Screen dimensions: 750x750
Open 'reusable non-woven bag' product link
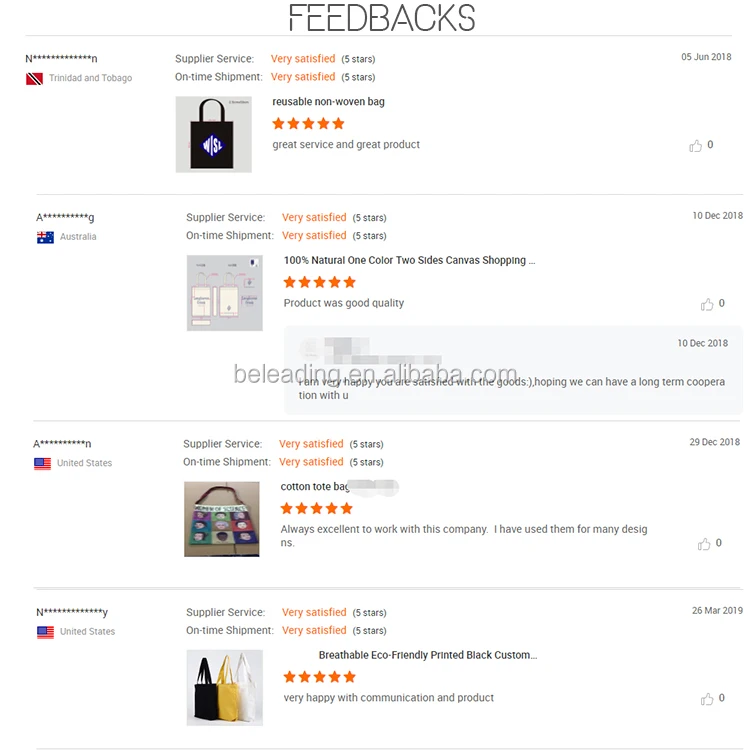[328, 102]
